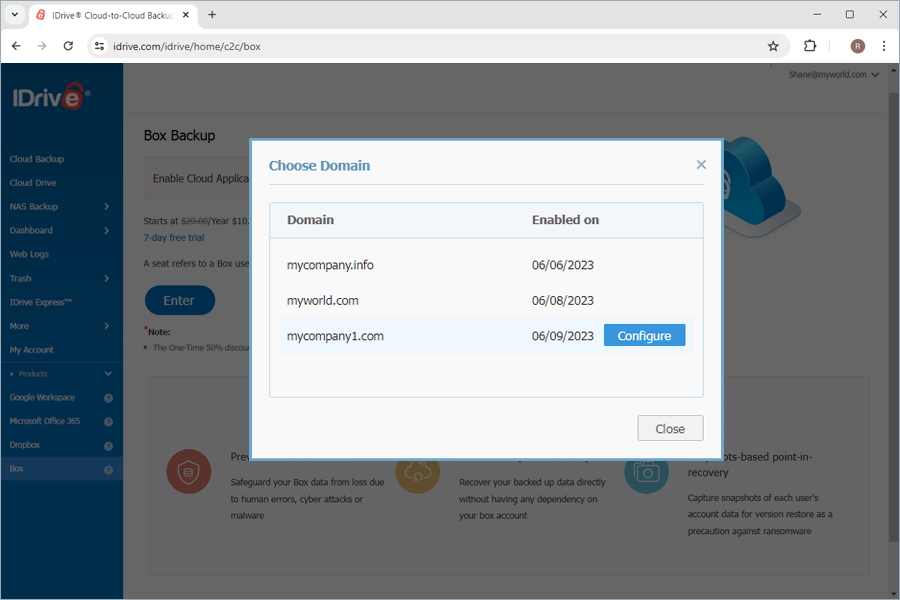Click help icon next to Microsoft Office 365
This screenshot has width=900, height=600.
108,422
